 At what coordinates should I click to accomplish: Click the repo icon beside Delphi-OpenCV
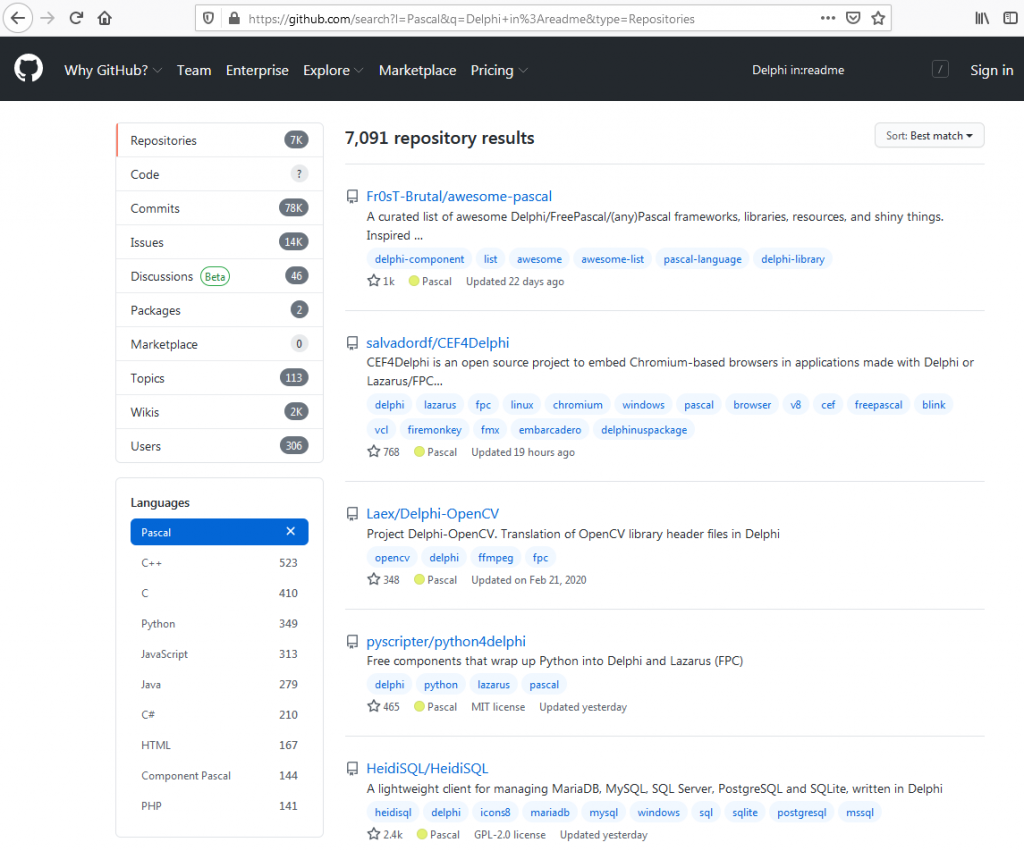pos(352,514)
